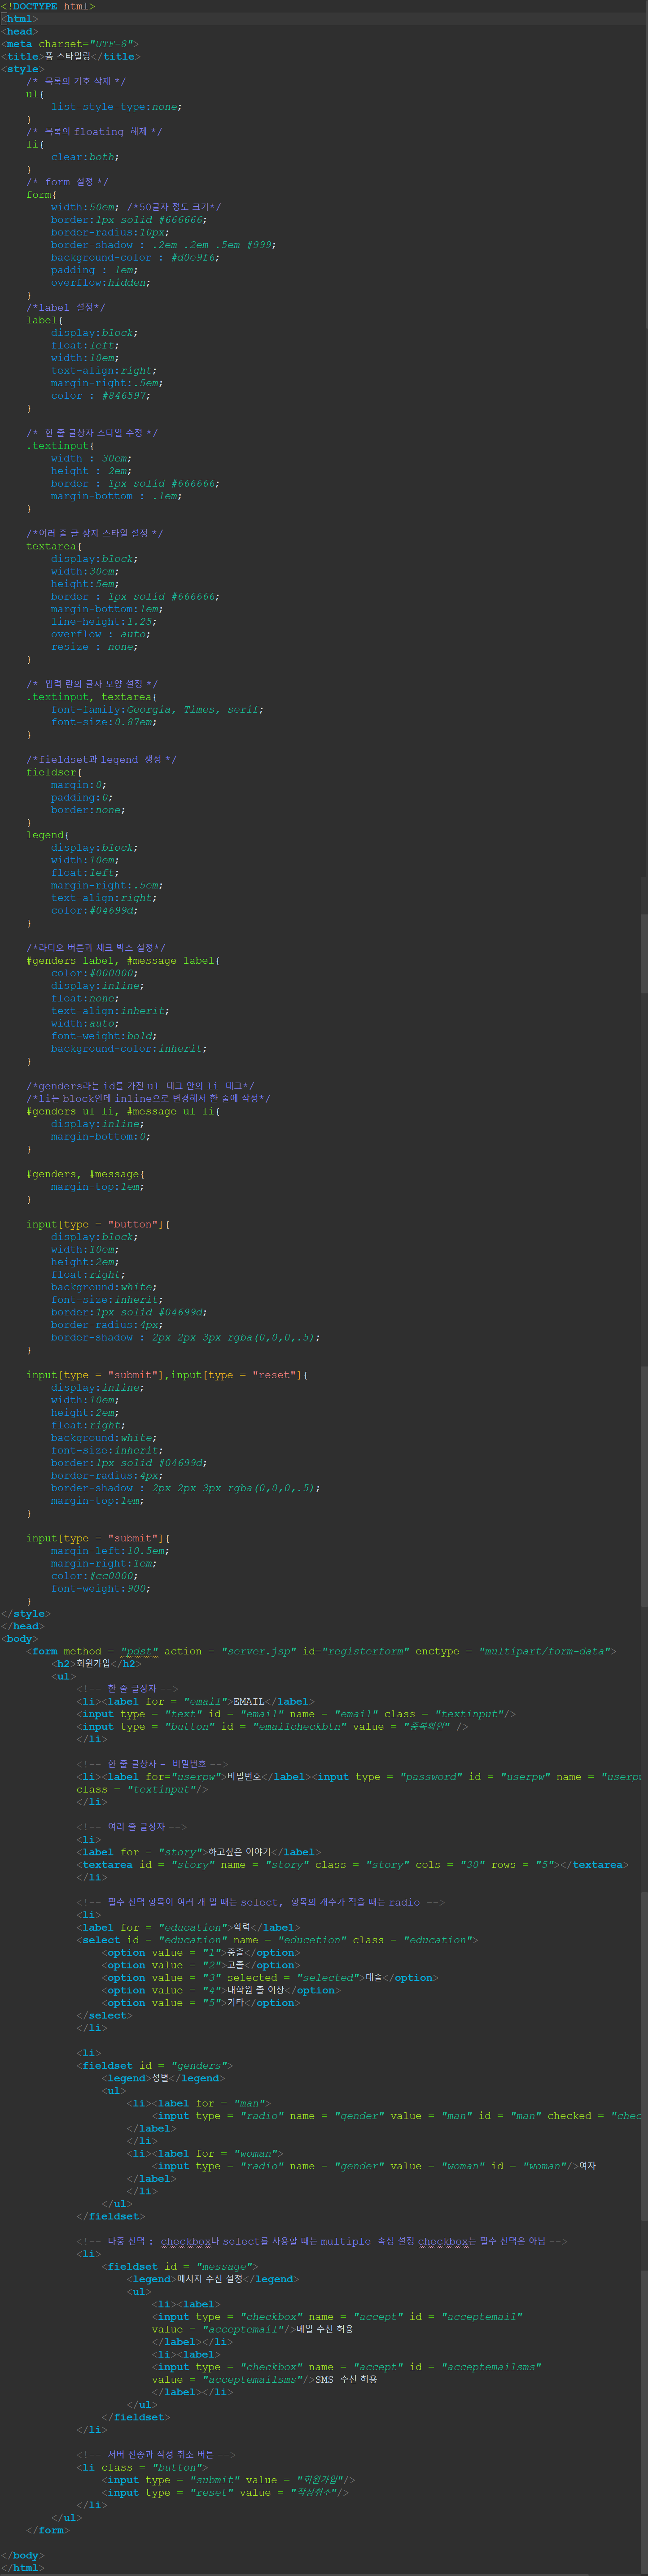Click the '#genders label, #message label{' line
Screen dimensions: 648x2576
point(123,960)
